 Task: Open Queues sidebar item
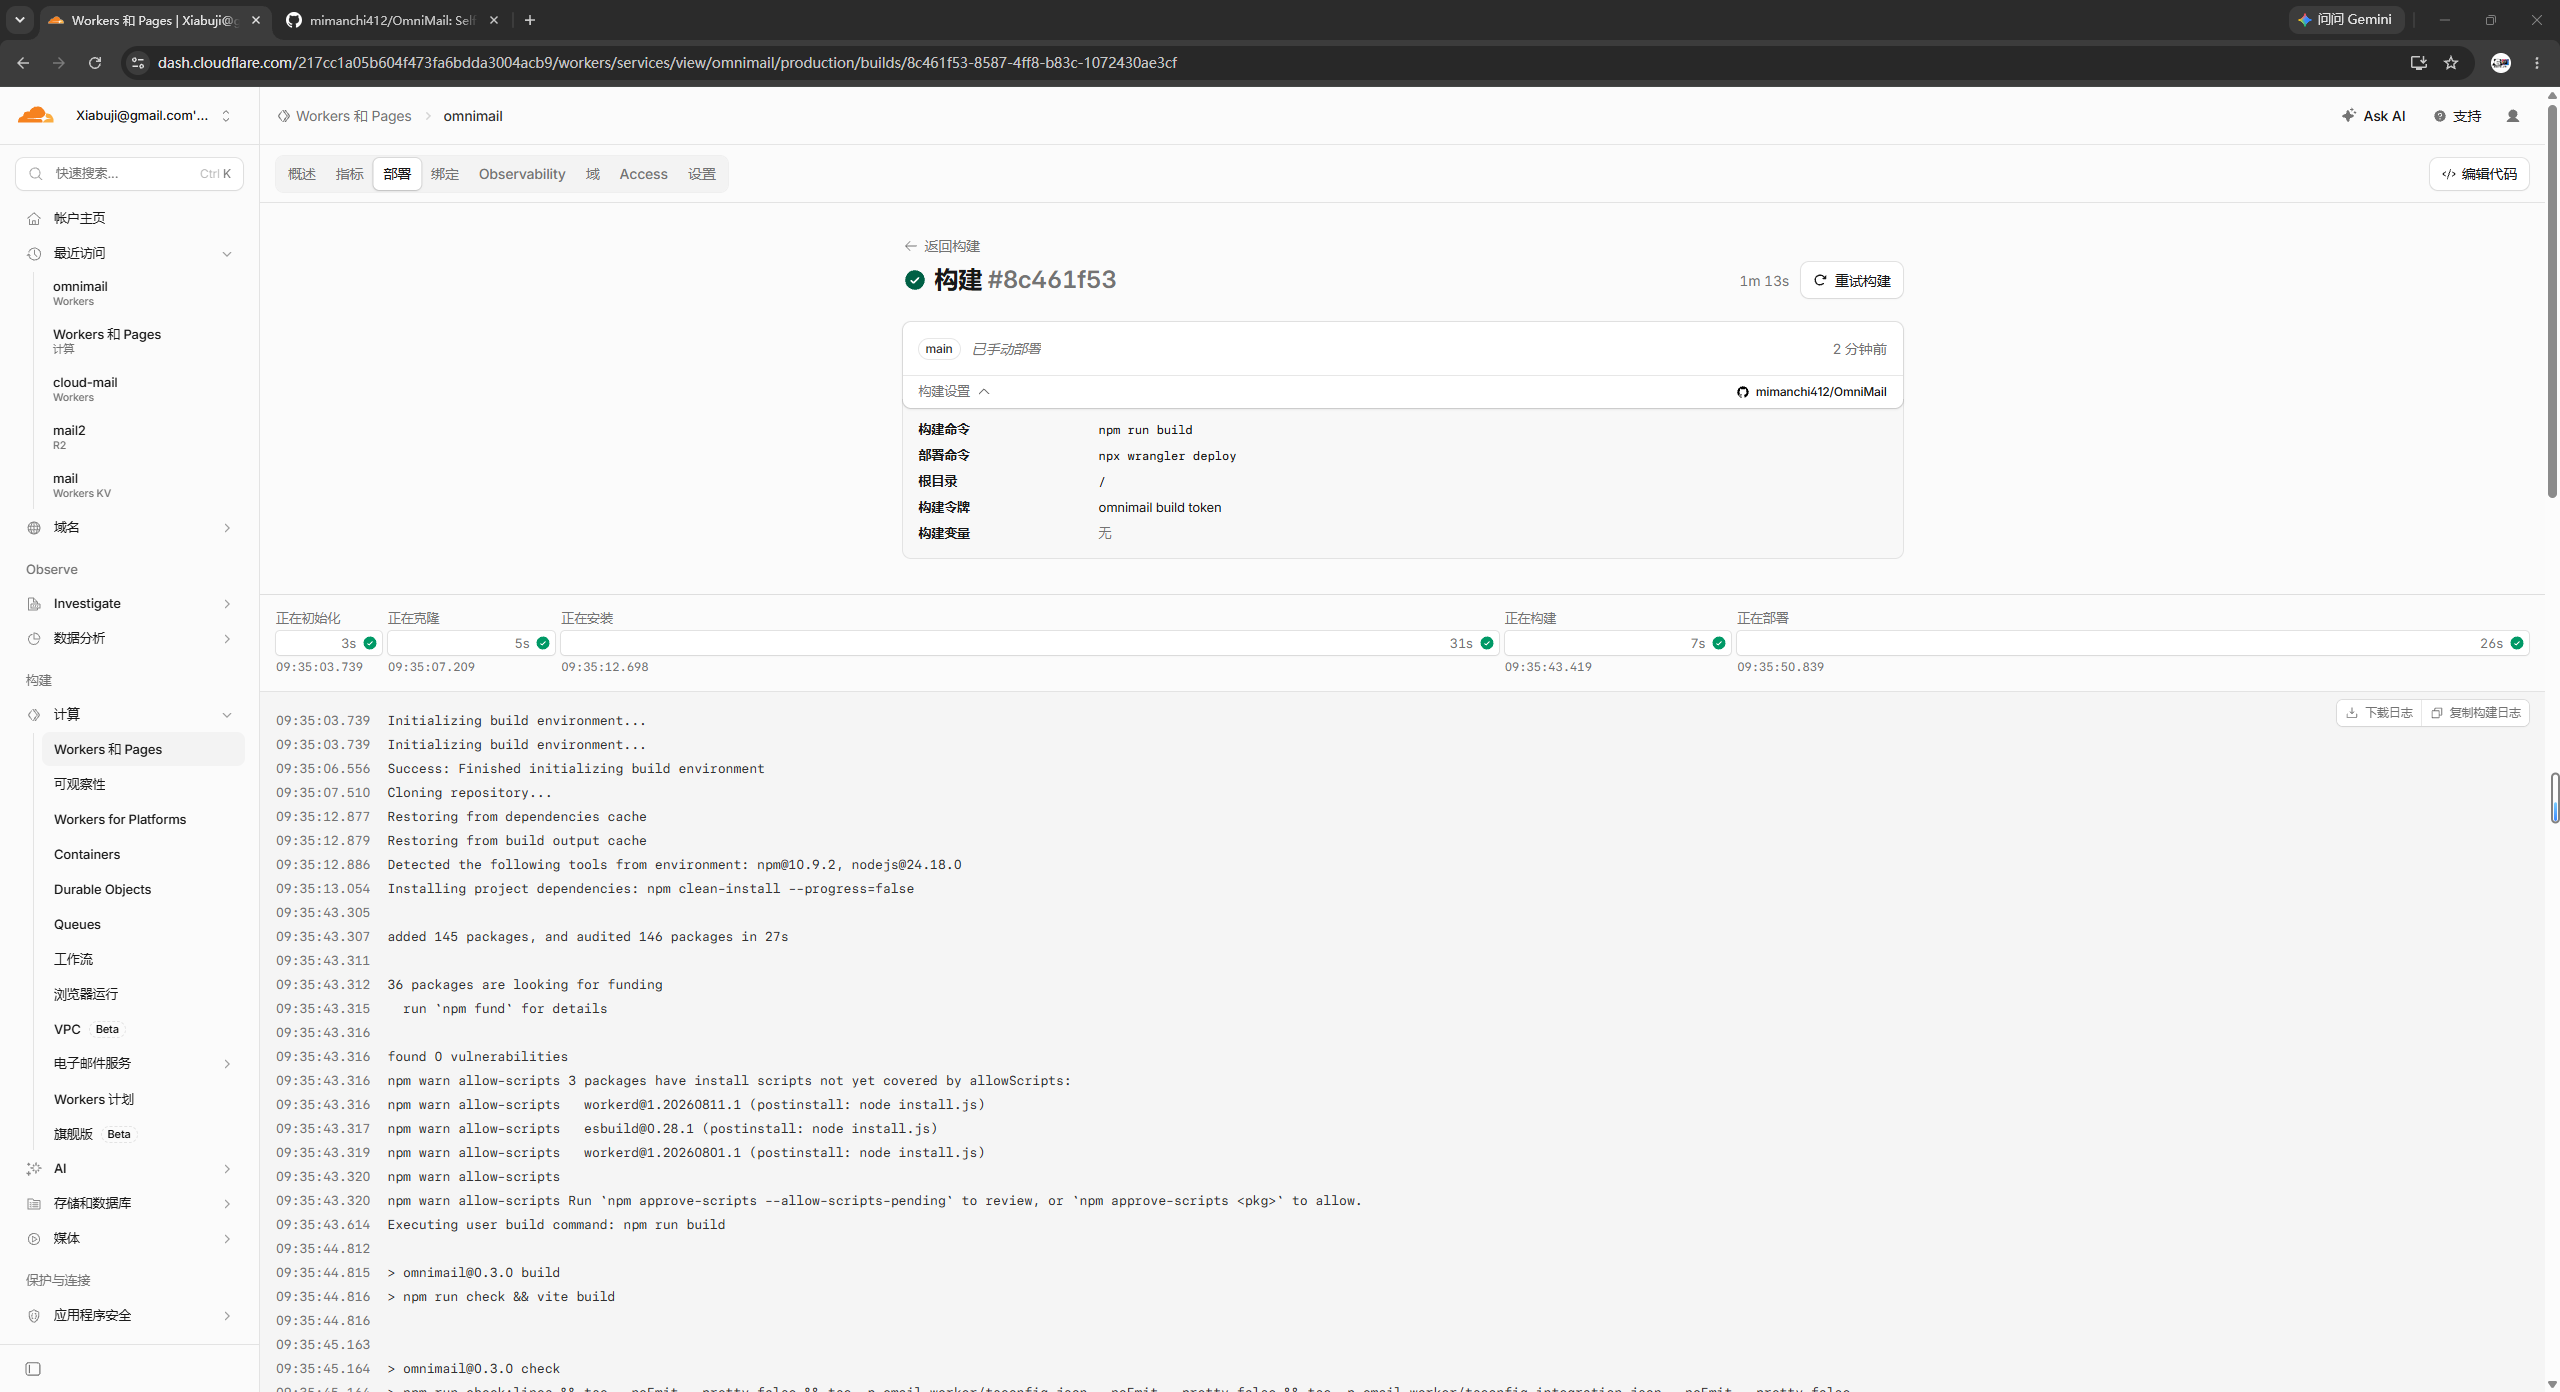pos(77,924)
